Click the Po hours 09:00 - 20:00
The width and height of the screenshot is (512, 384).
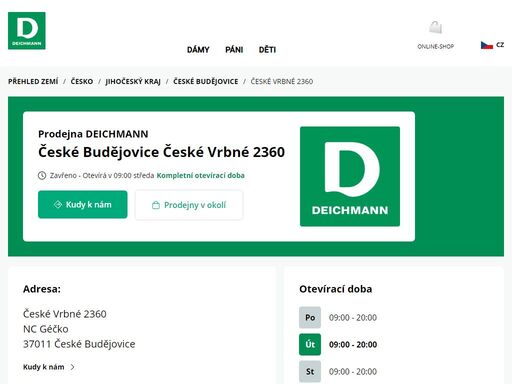353,317
